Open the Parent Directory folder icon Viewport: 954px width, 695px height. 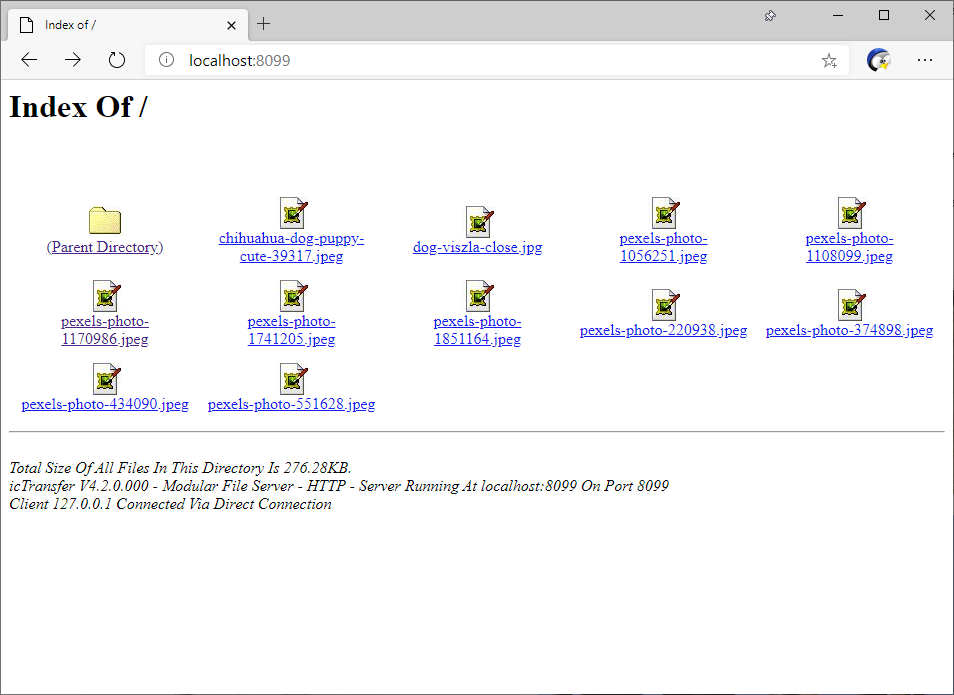tap(104, 221)
